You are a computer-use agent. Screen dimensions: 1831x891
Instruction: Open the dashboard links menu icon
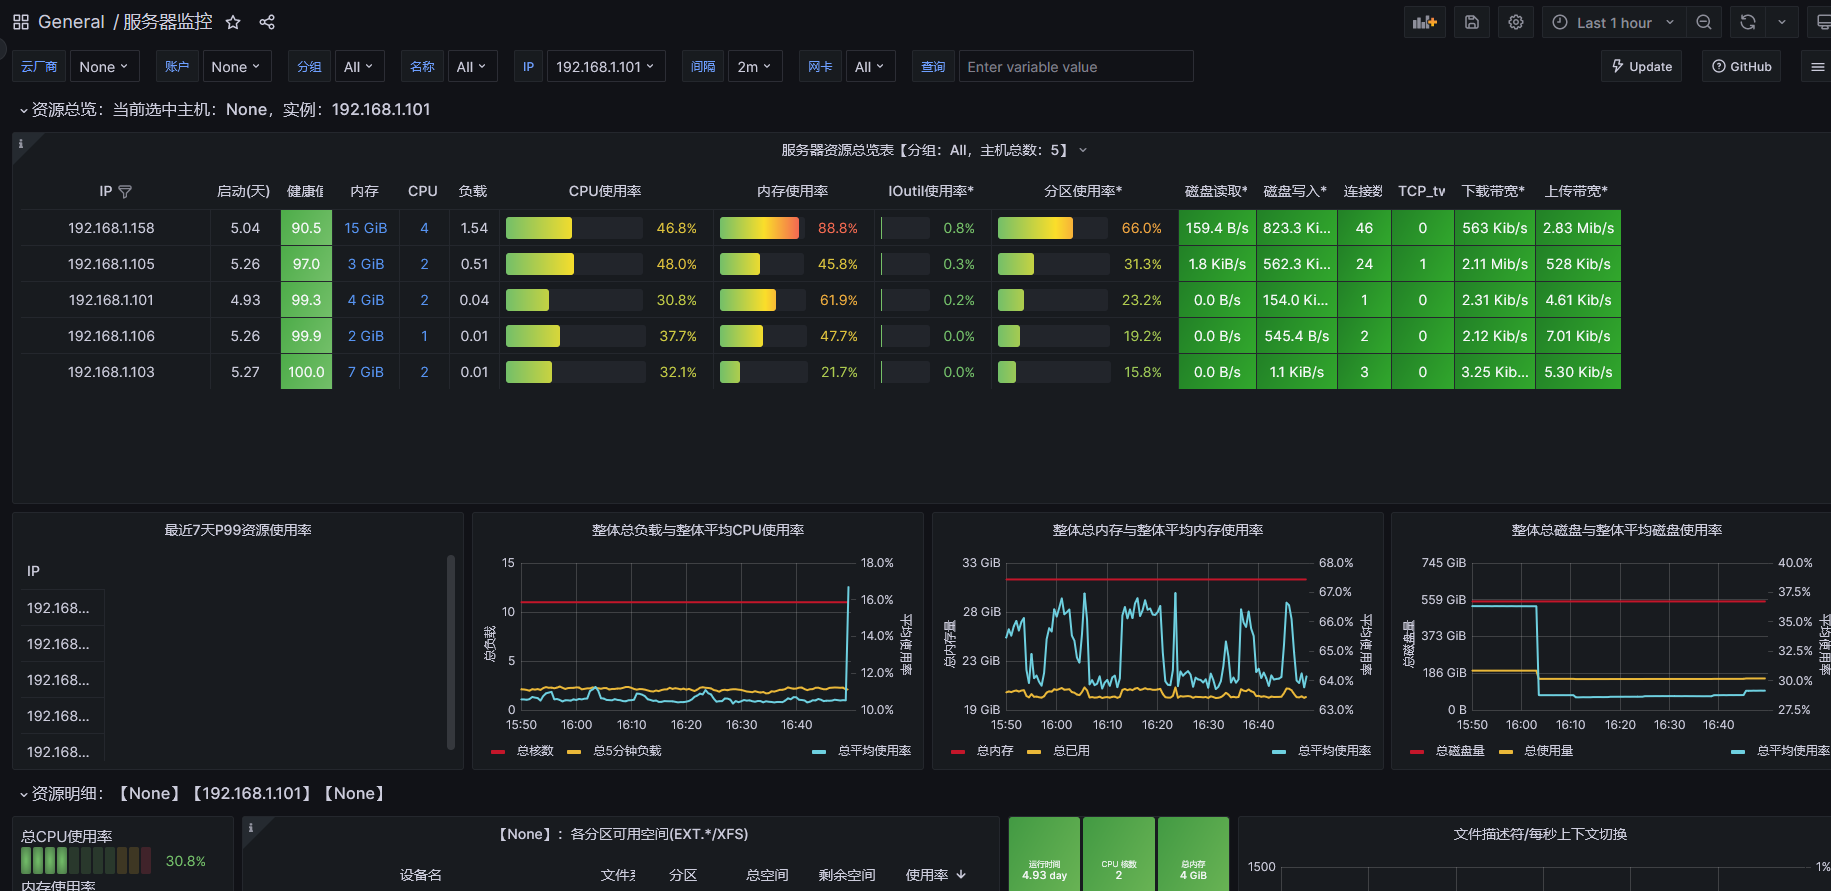(x=1817, y=66)
